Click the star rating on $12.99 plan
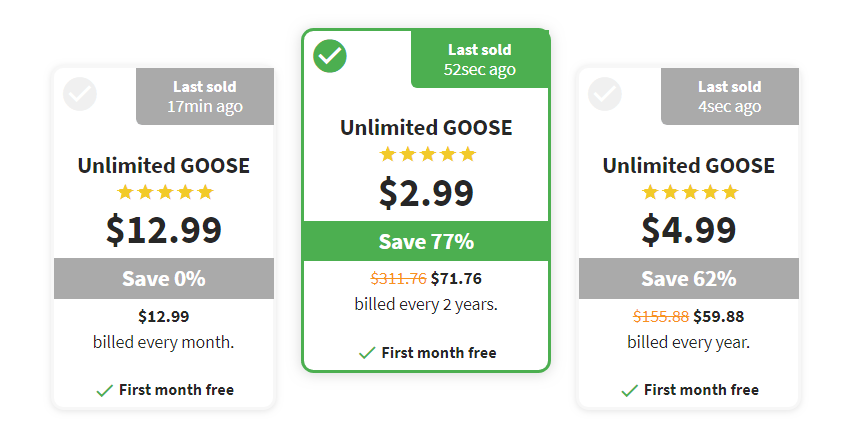 point(165,192)
